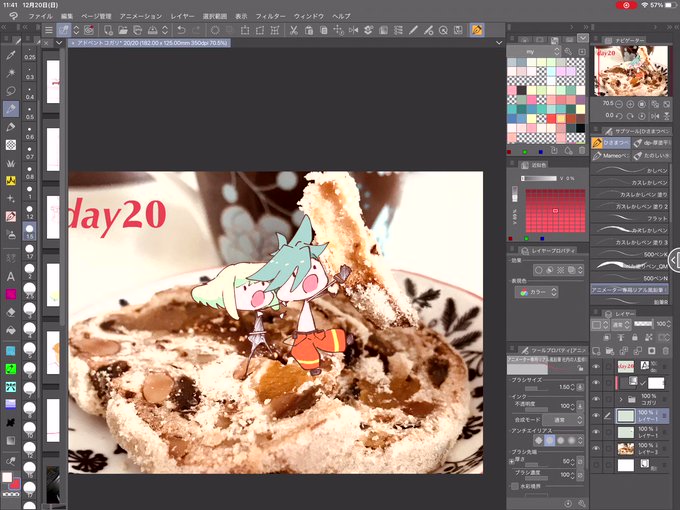This screenshot has width=680, height=510.
Task: Select the first anti-aliasing level option
Action: point(539,441)
